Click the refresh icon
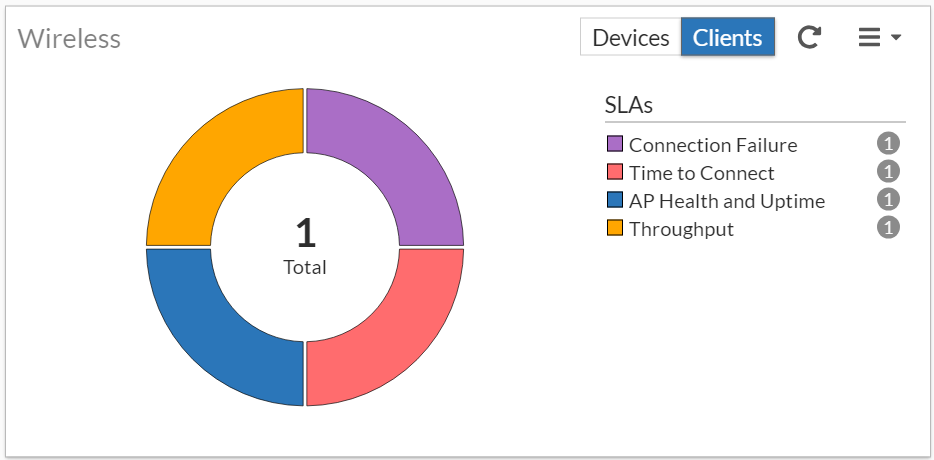The width and height of the screenshot is (934, 460). click(809, 38)
